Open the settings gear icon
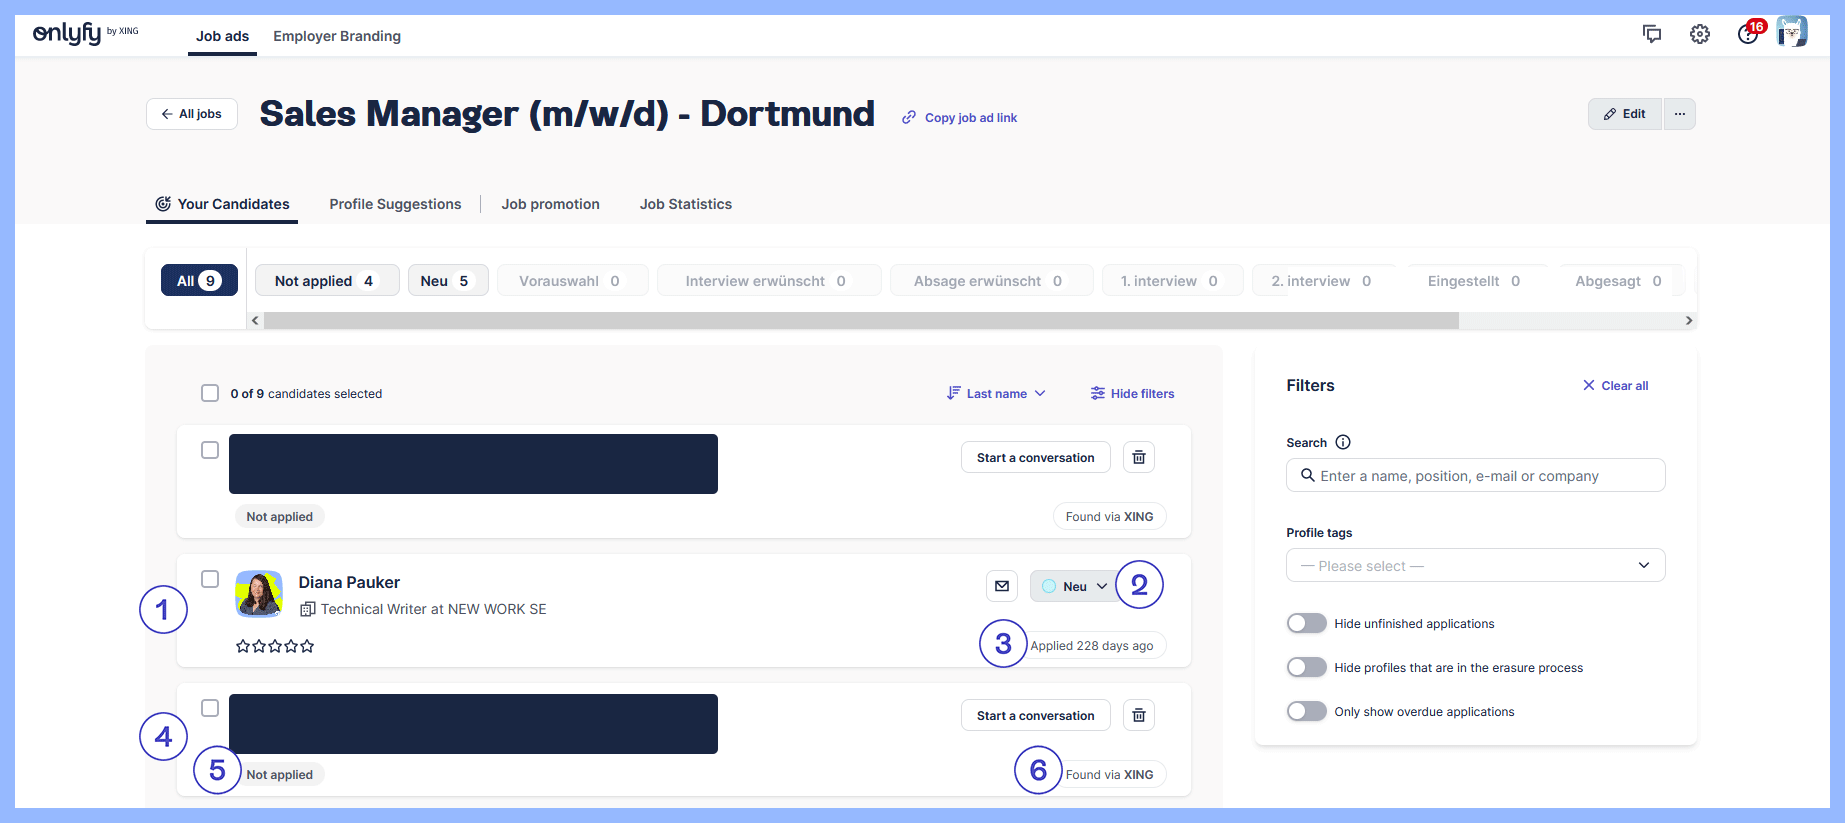The width and height of the screenshot is (1845, 823). click(x=1699, y=34)
